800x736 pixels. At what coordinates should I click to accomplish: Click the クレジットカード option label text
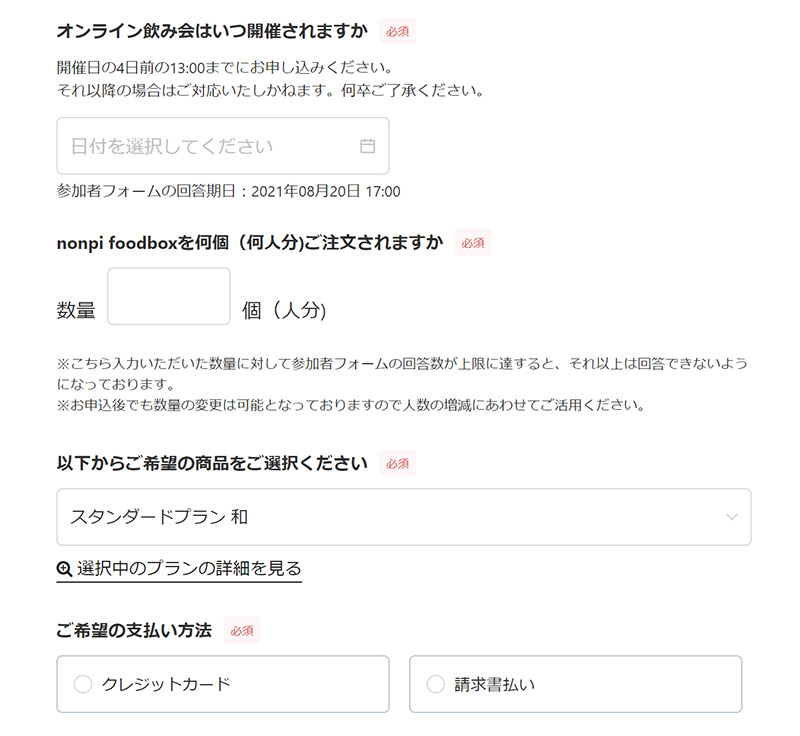pyautogui.click(x=166, y=684)
